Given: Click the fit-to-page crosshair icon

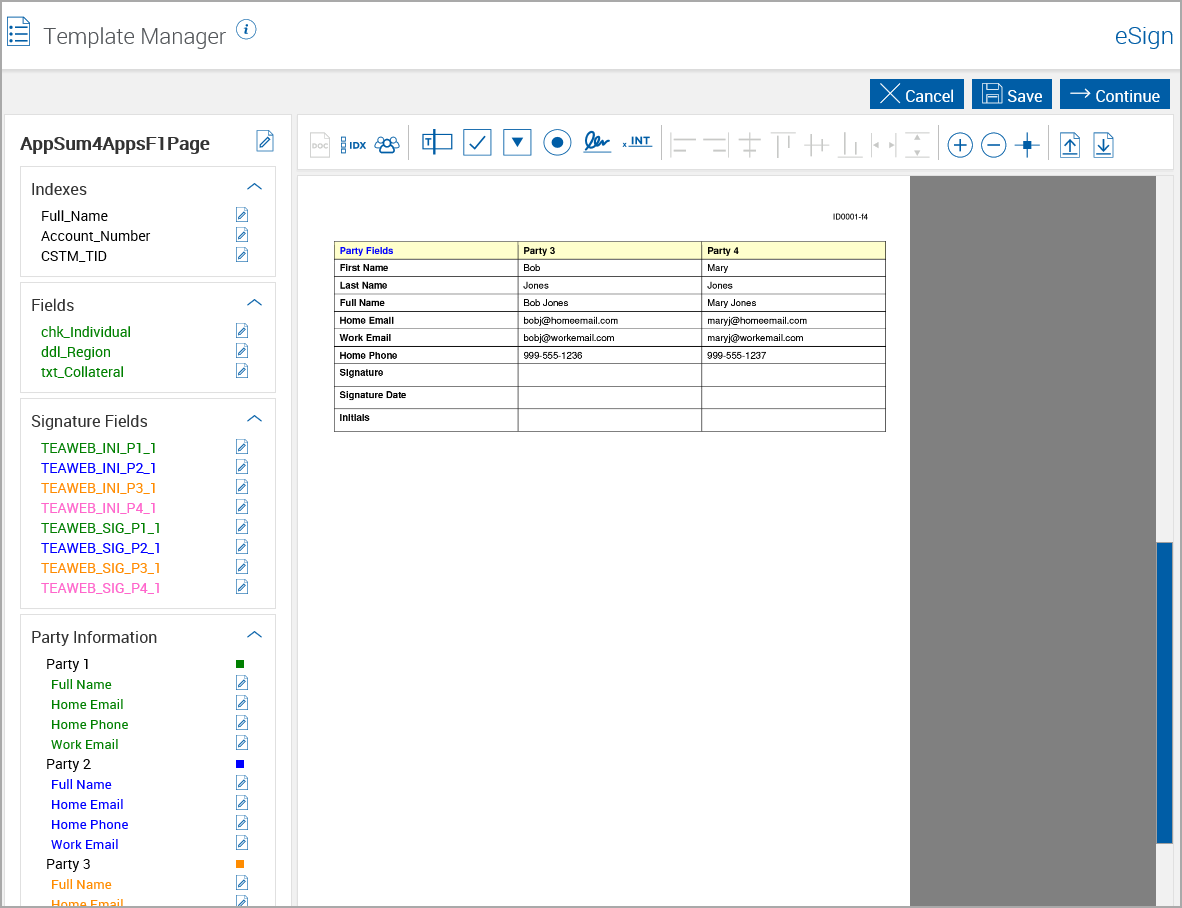Looking at the screenshot, I should click(x=1027, y=145).
